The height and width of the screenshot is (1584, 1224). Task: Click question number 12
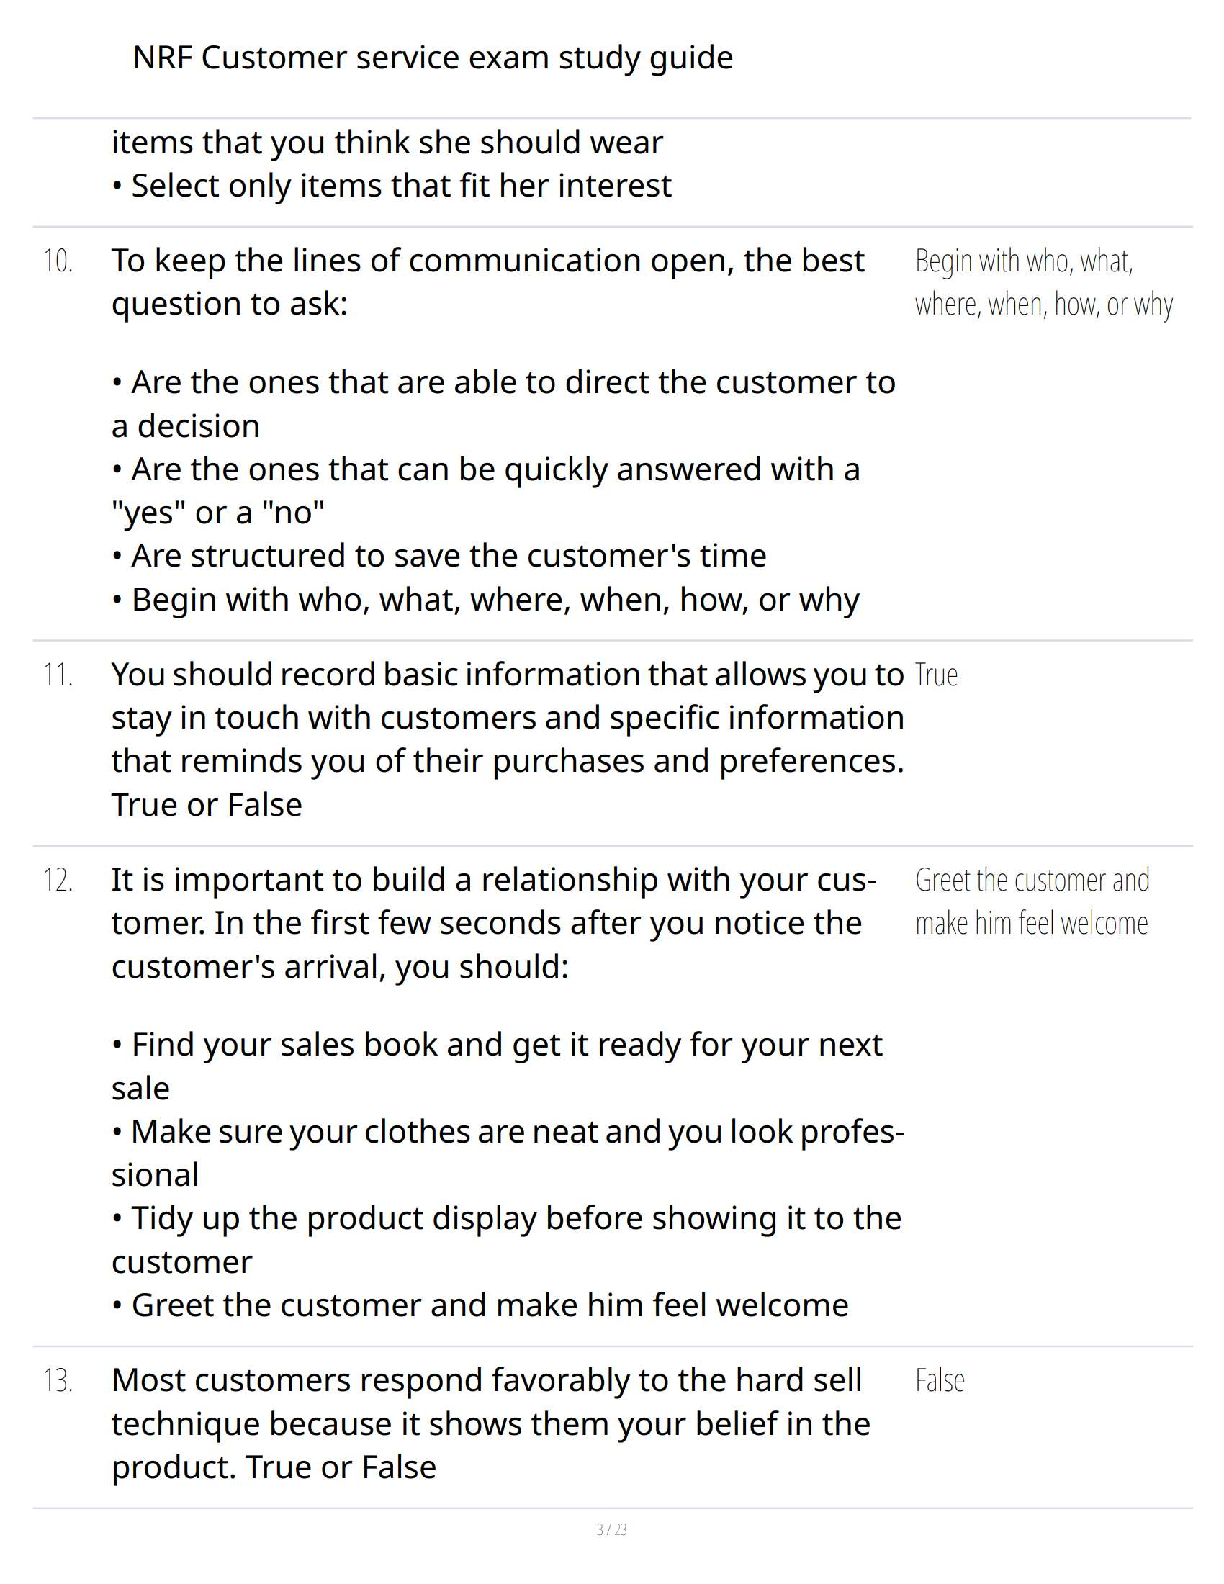pos(58,881)
